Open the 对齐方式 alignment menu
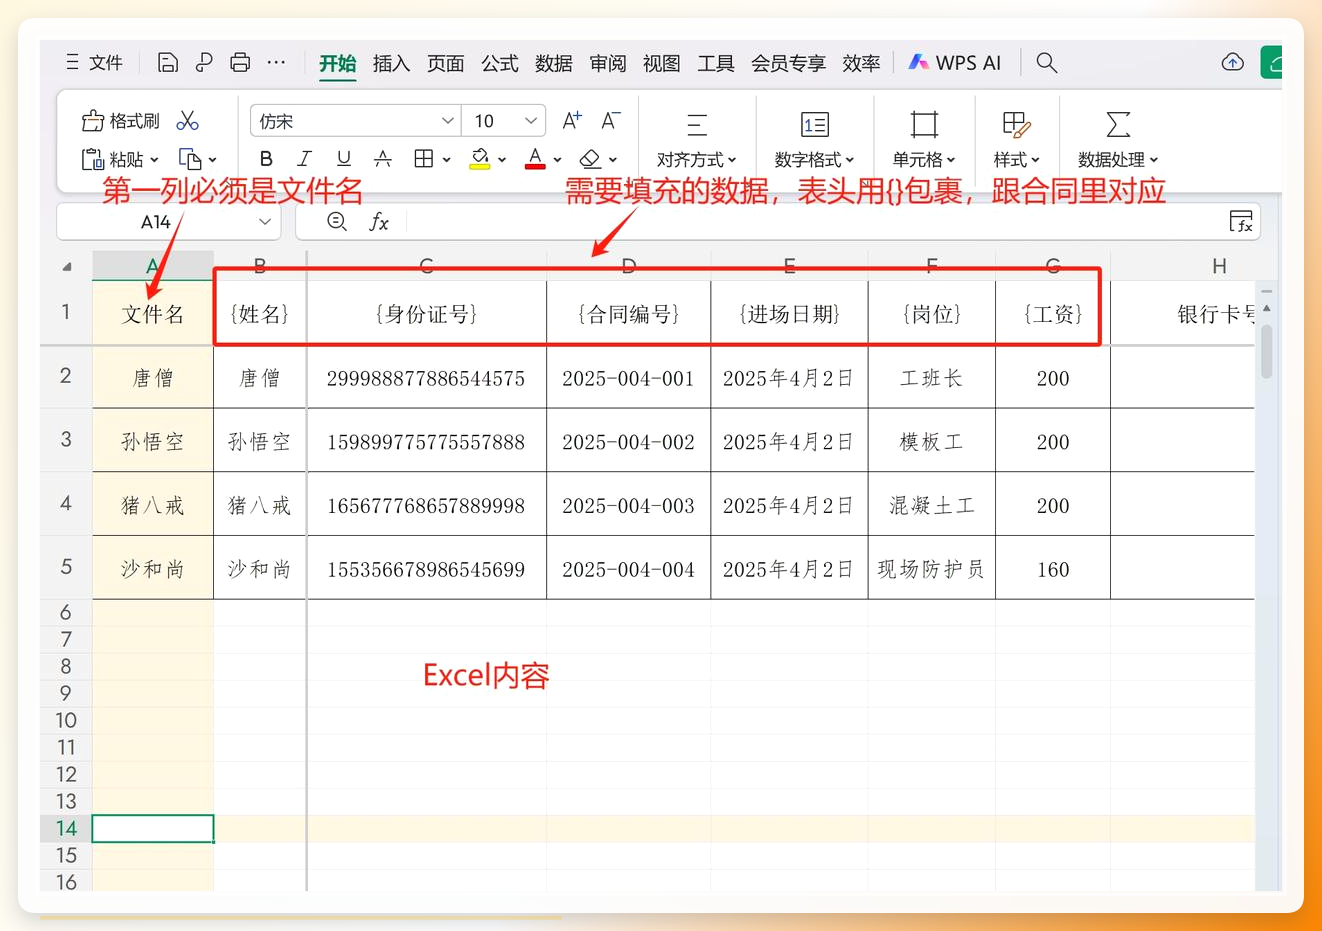Screen dimensions: 1322x931 697,139
